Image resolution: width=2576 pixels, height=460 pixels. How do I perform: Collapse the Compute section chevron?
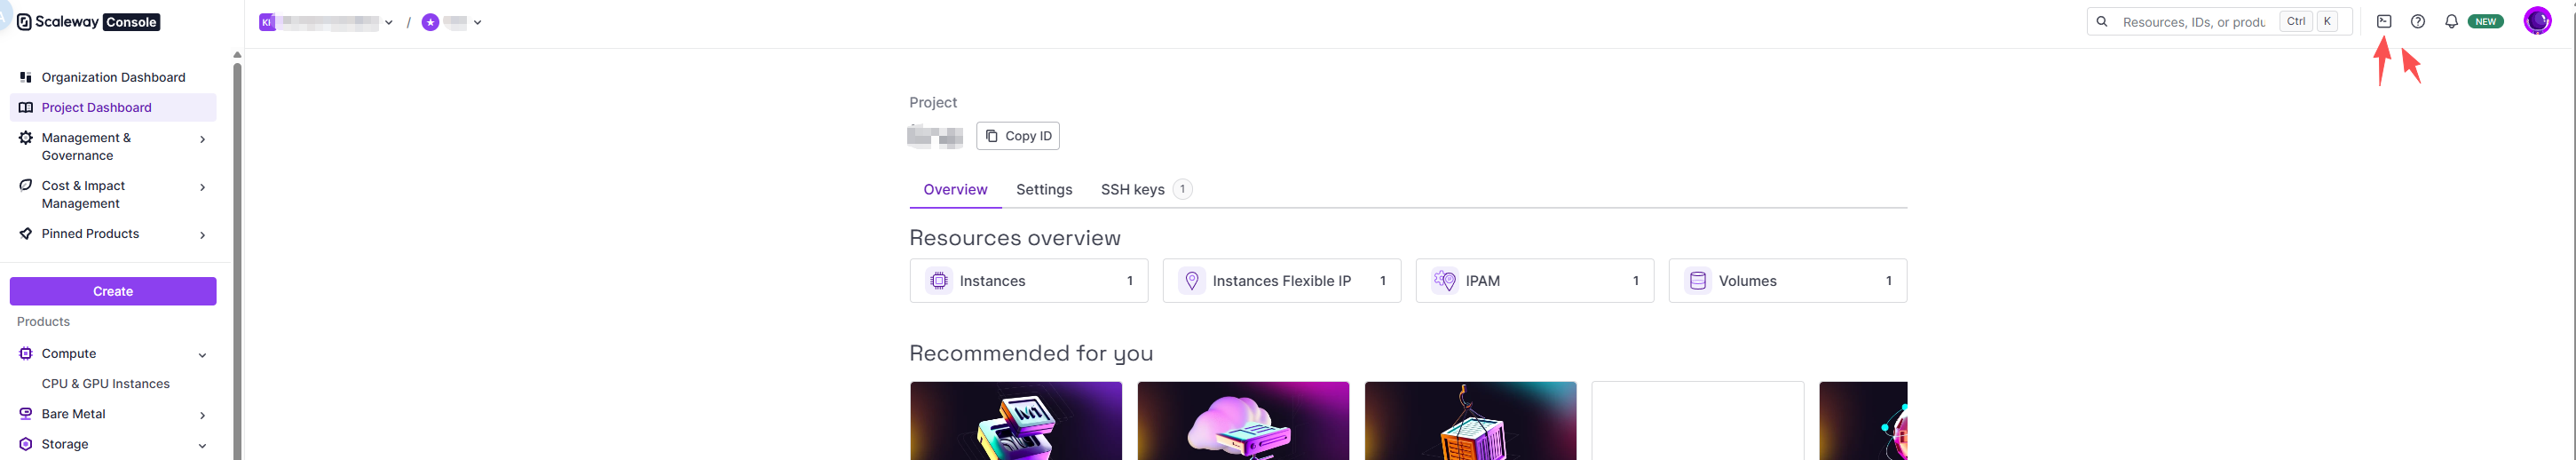click(203, 355)
